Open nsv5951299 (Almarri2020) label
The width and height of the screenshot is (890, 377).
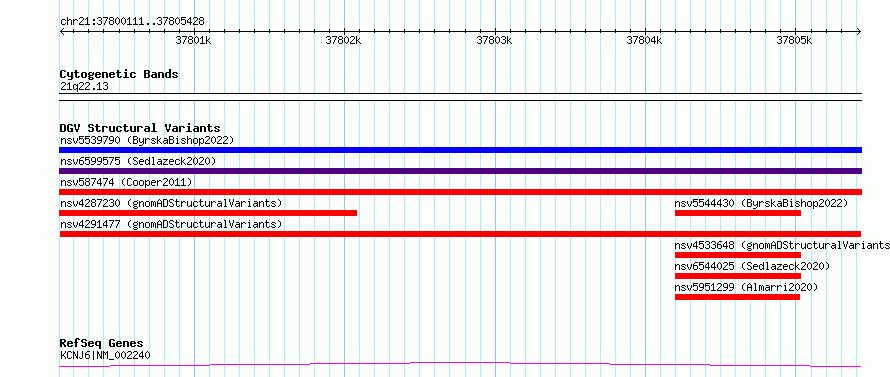(x=746, y=287)
